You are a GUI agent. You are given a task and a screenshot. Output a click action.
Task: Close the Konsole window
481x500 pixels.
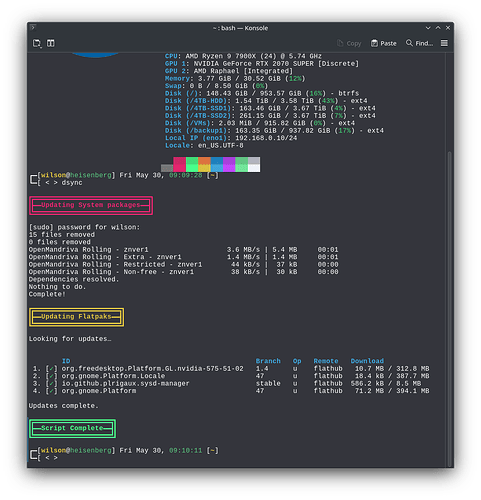point(448,28)
